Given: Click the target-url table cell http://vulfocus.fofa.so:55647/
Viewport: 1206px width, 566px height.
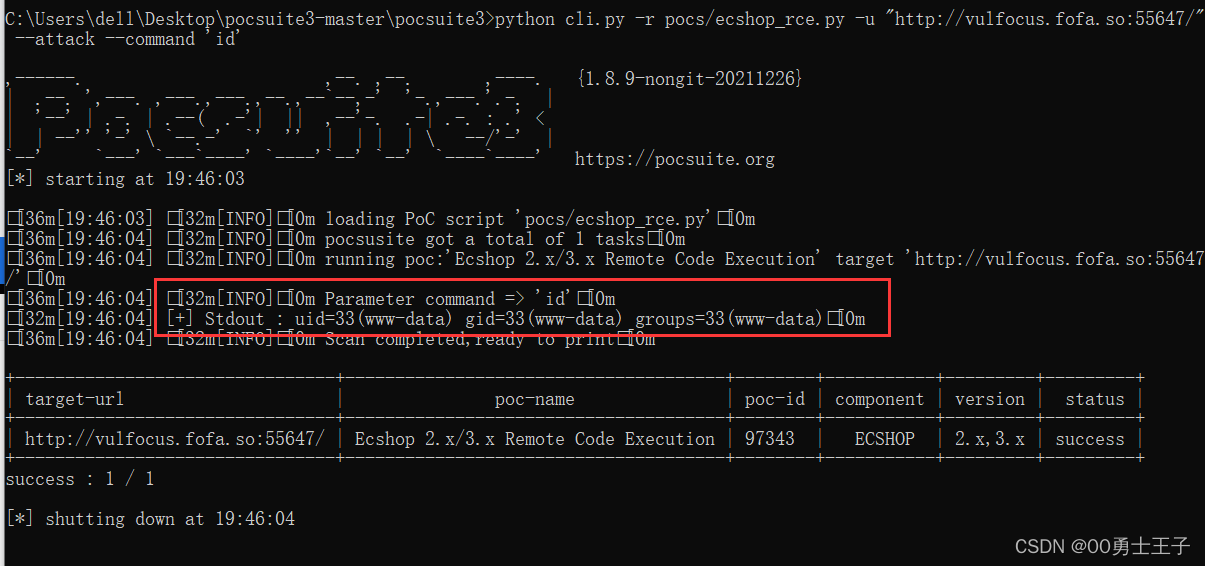Looking at the screenshot, I should (x=175, y=439).
